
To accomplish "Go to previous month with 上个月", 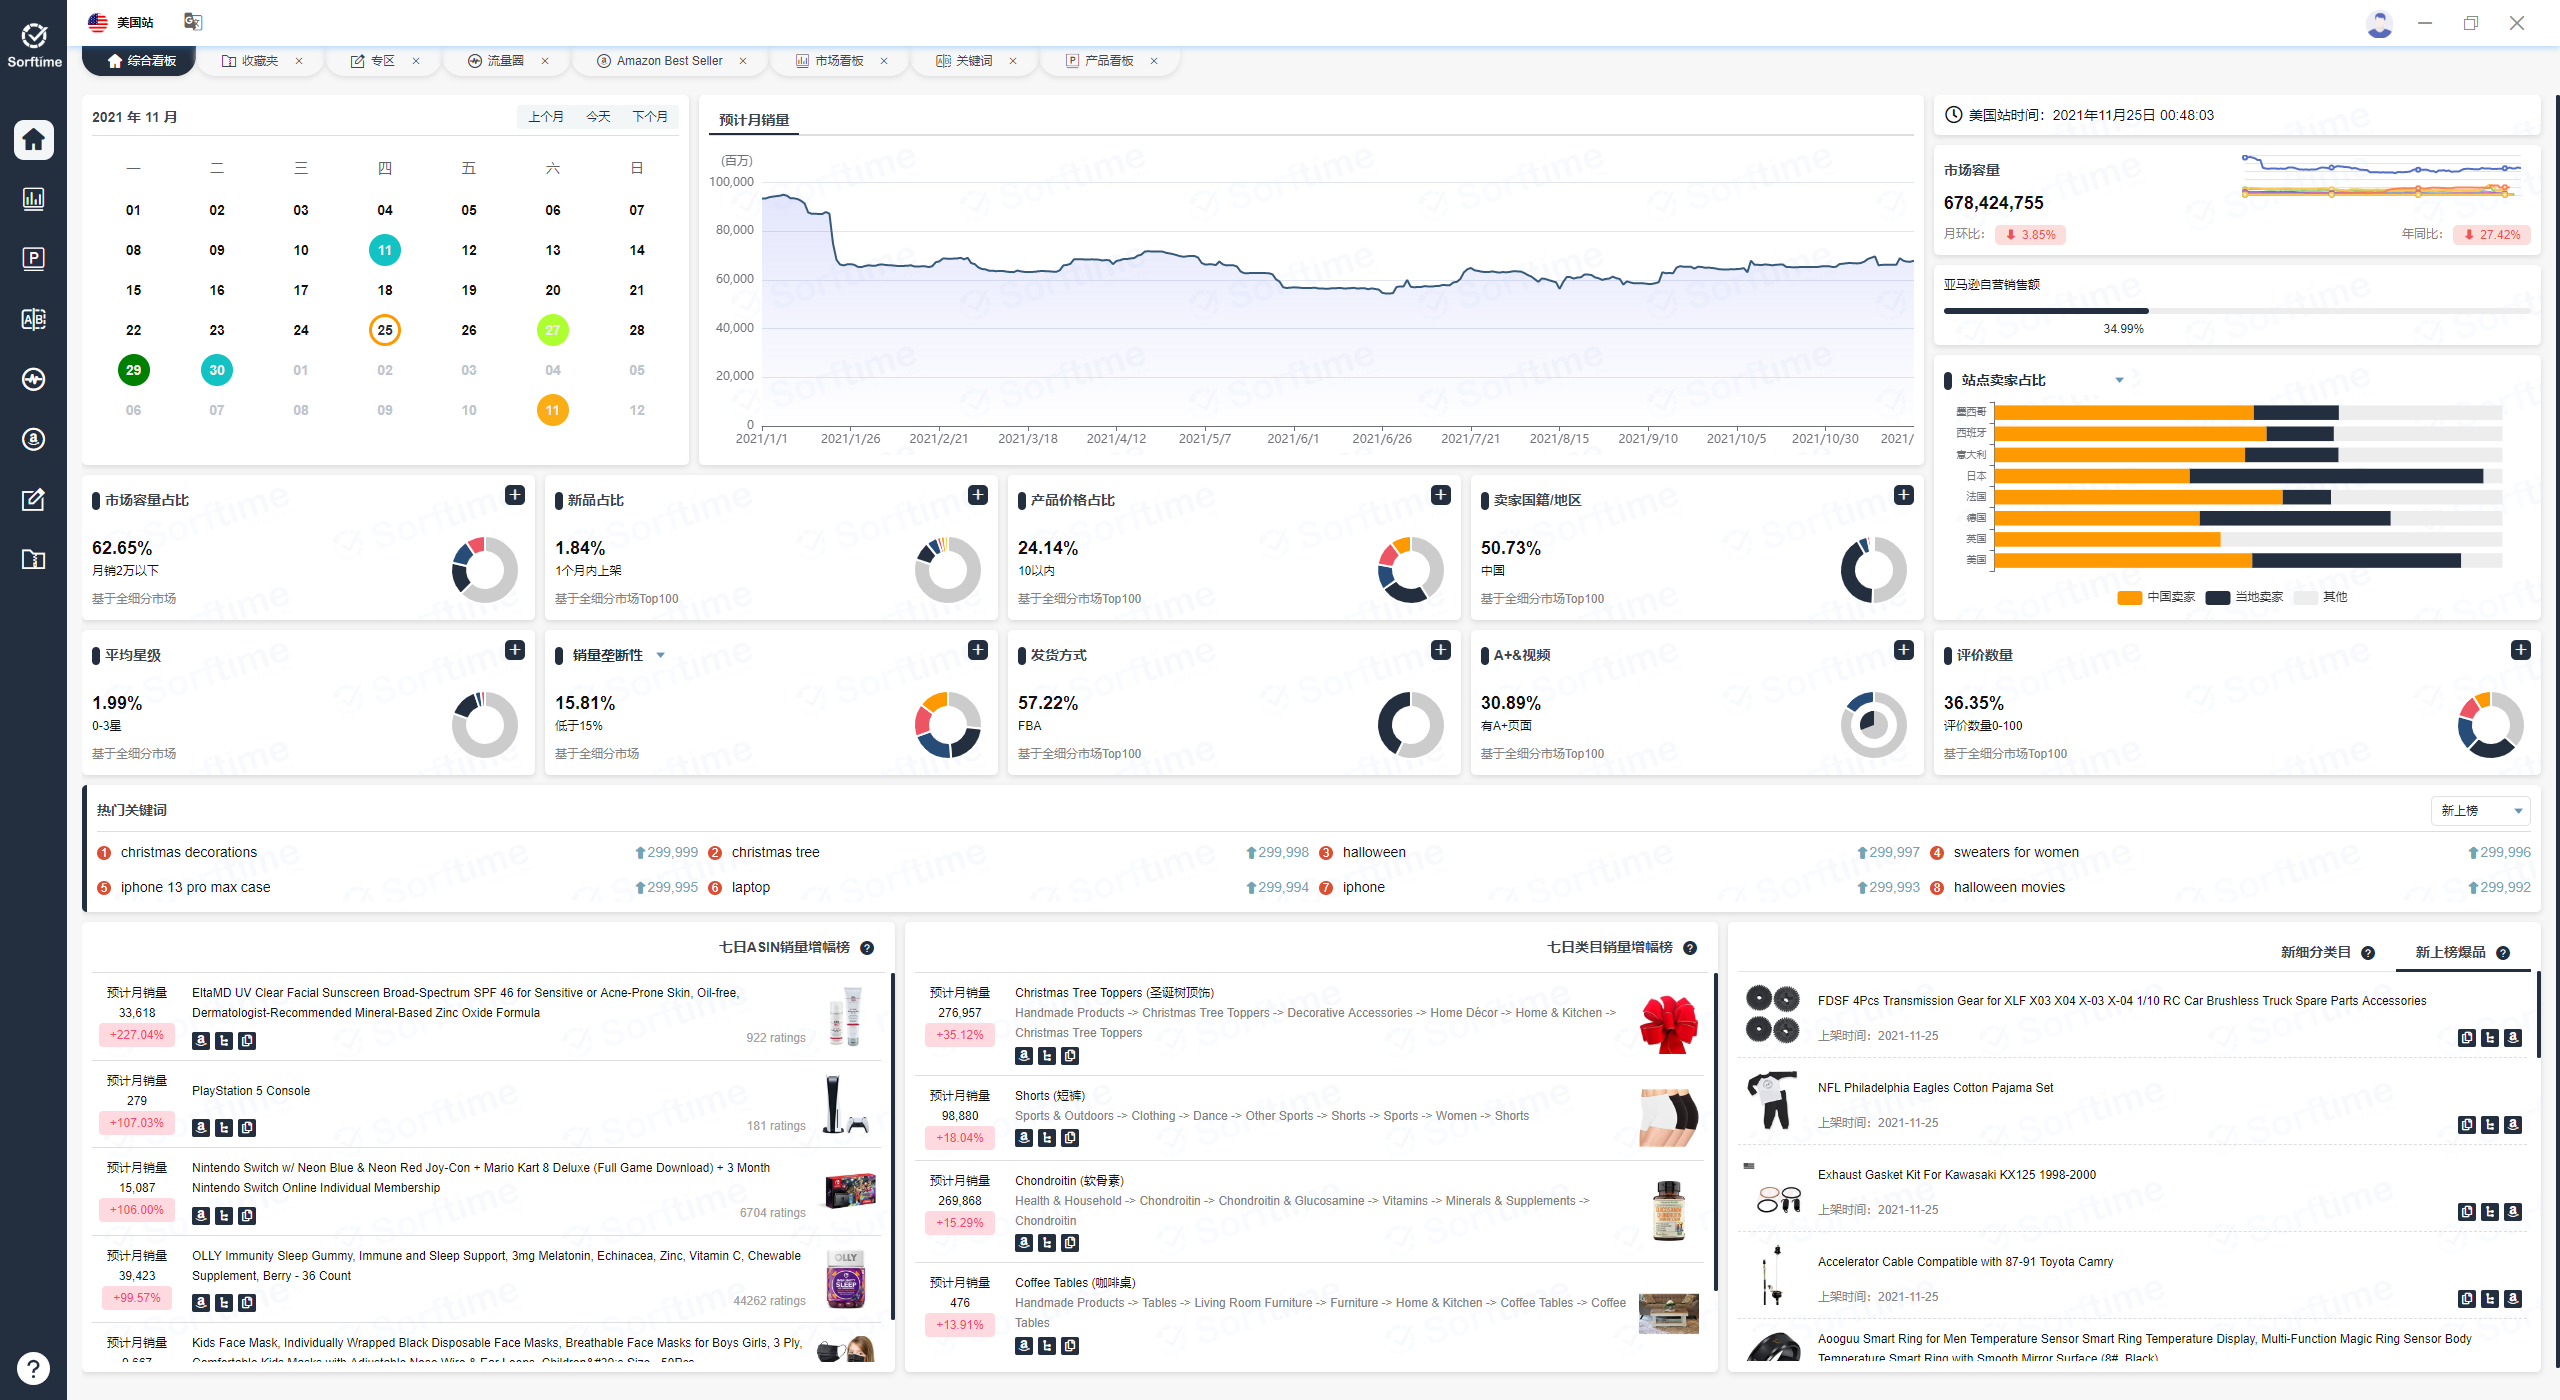I will pyautogui.click(x=546, y=117).
